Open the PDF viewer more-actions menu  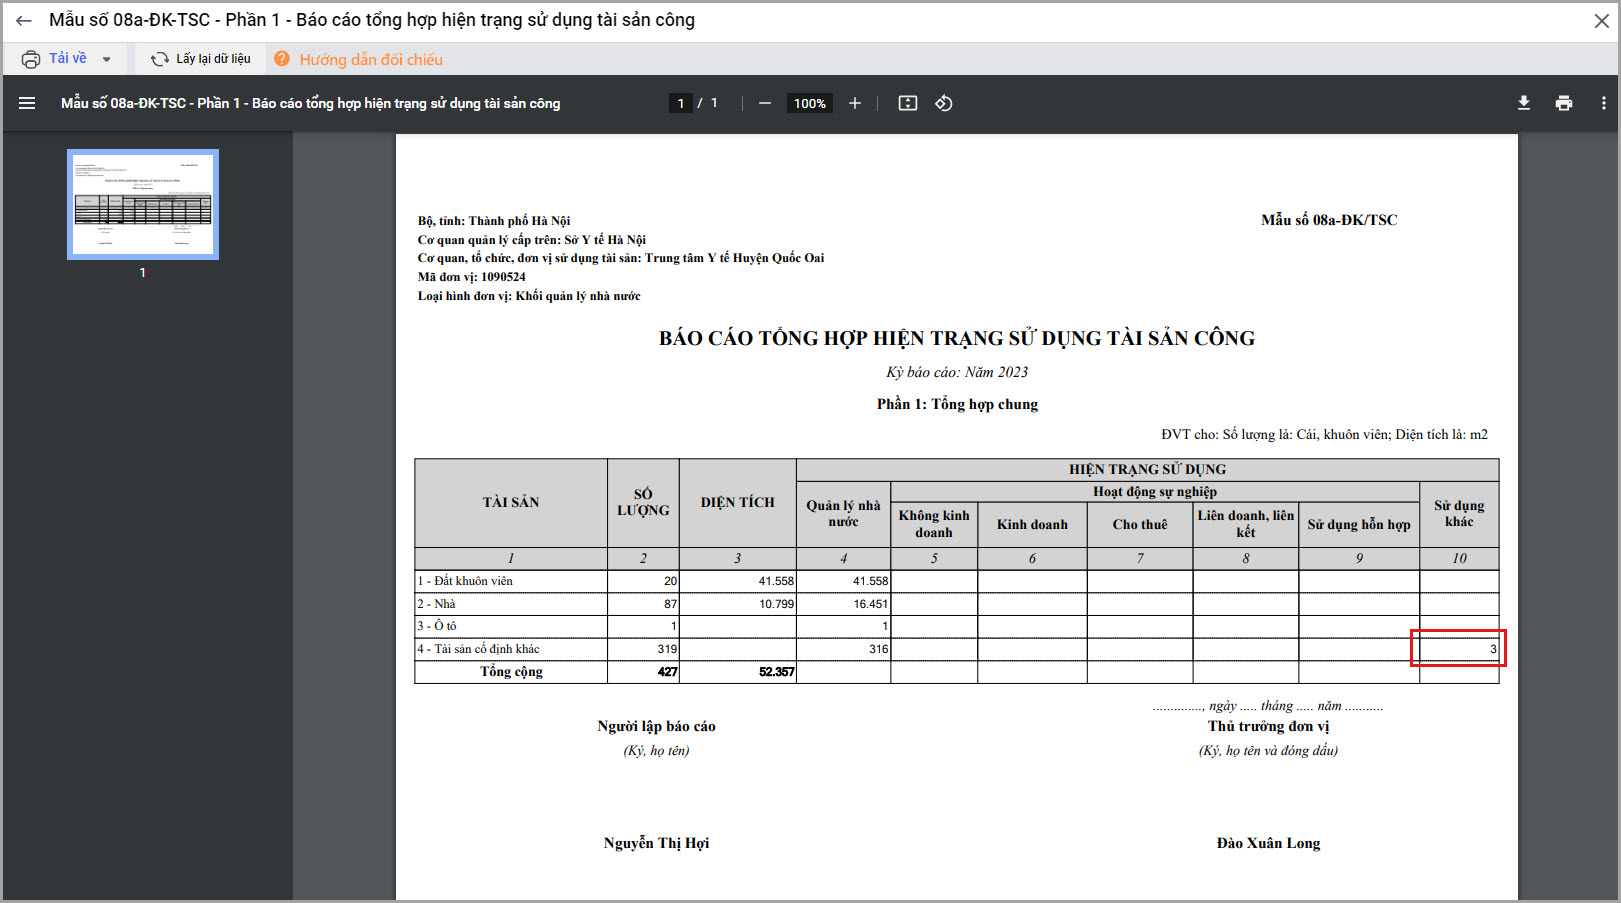[x=1604, y=103]
